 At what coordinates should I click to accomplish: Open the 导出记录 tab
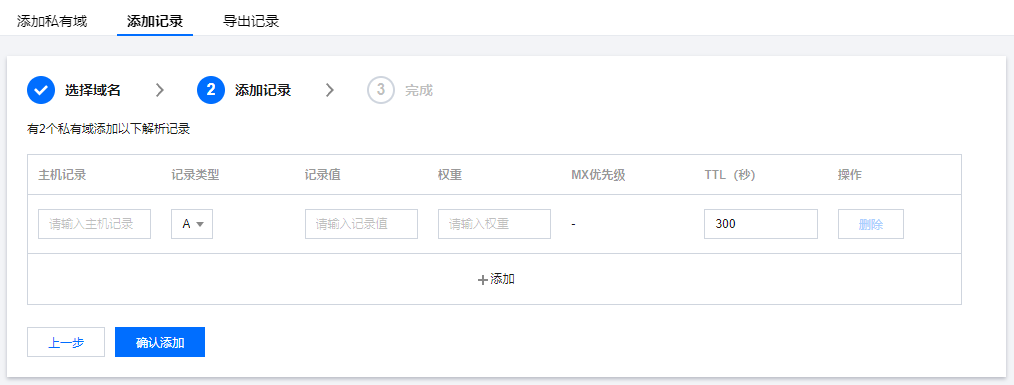[x=251, y=21]
